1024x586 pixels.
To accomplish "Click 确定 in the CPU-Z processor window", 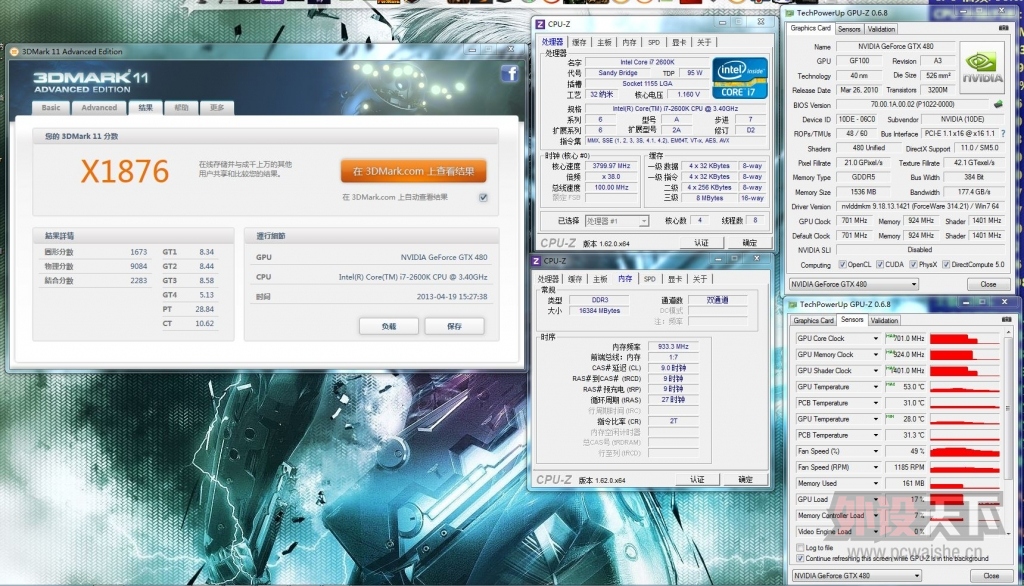I will pos(750,243).
